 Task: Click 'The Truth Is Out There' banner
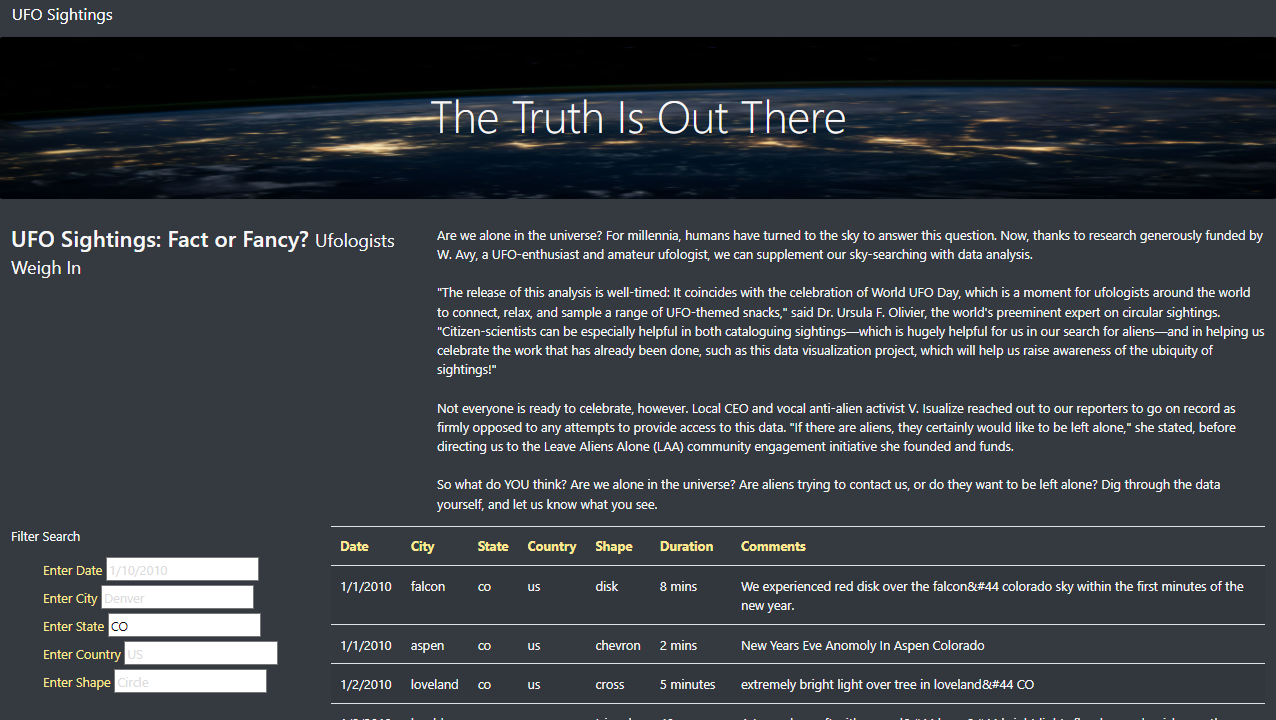pos(638,117)
